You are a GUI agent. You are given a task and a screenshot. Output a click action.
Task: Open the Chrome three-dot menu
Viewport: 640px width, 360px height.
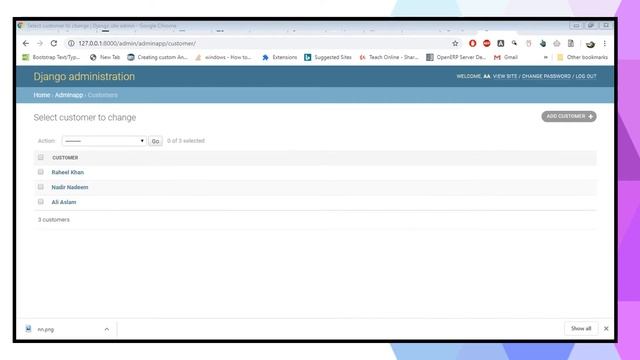tap(604, 43)
